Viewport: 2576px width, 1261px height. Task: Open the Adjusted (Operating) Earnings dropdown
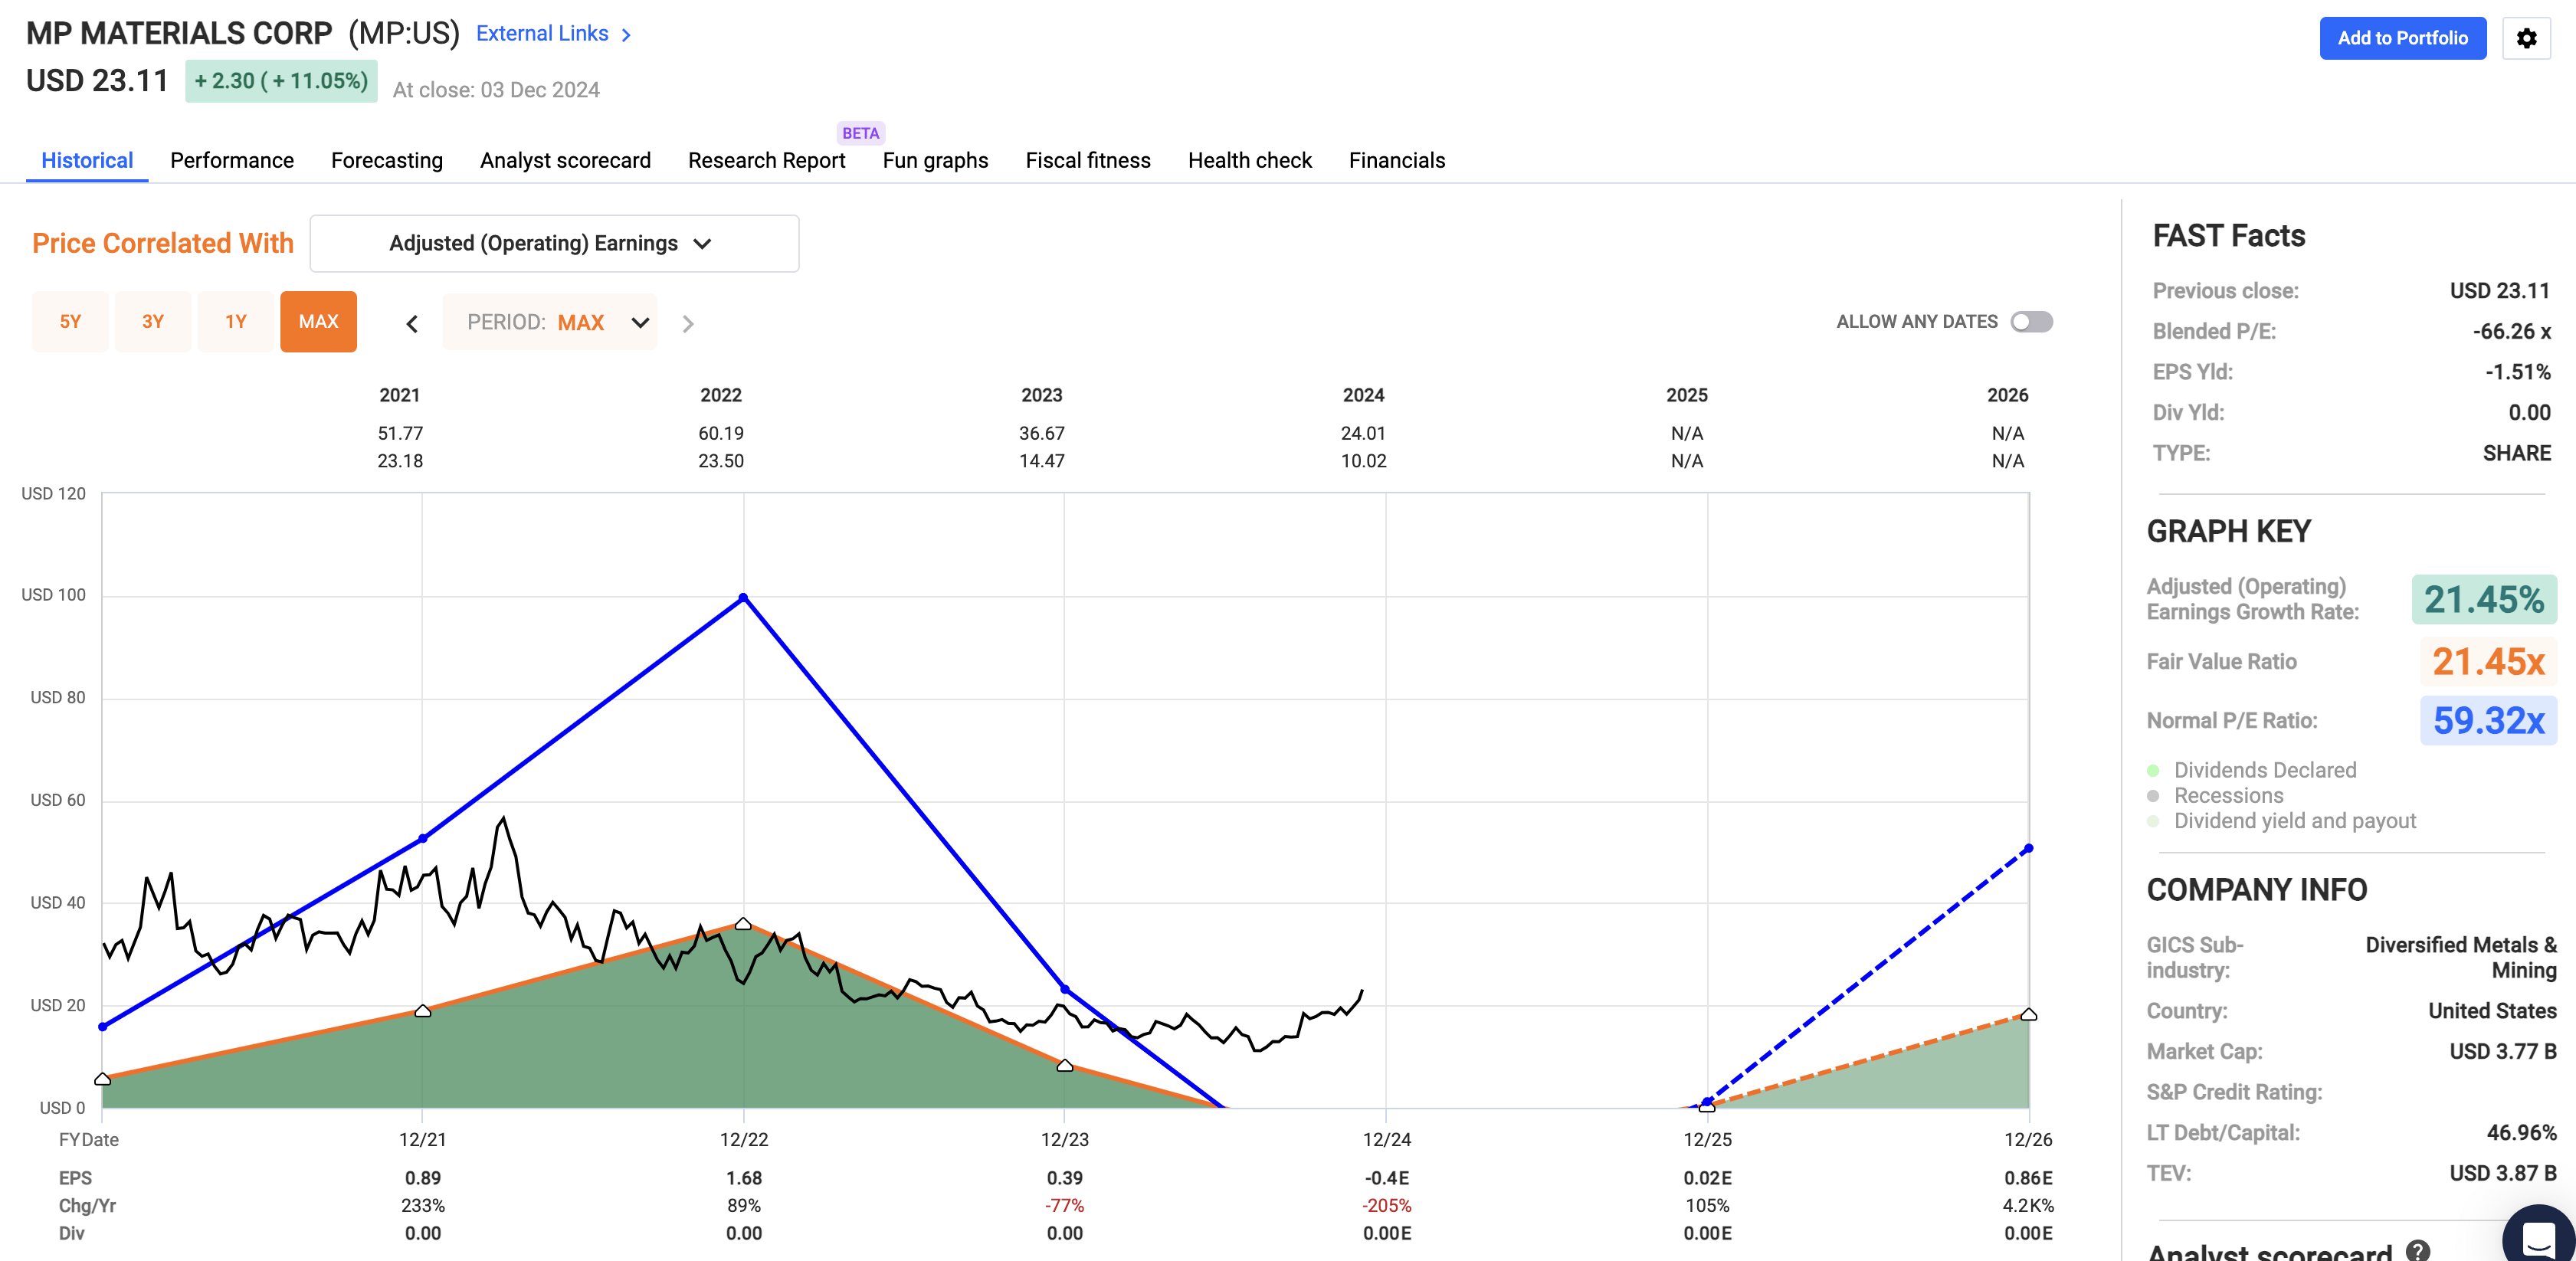554,244
